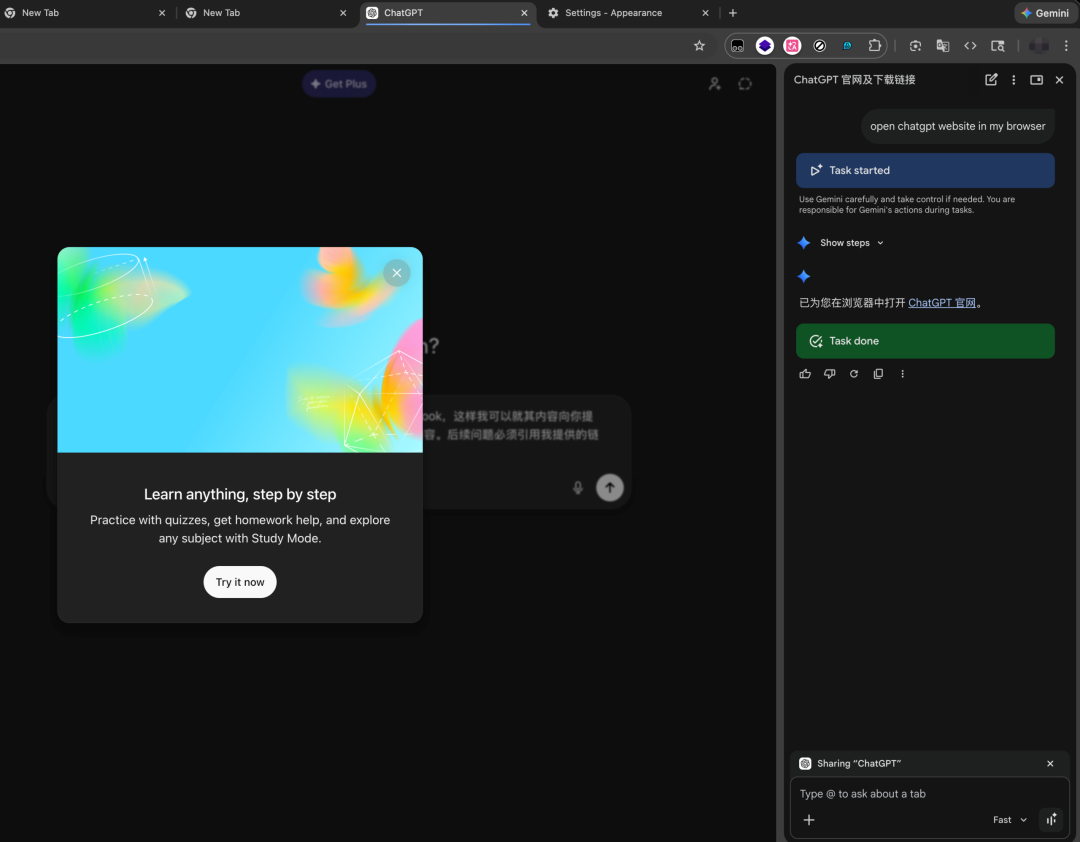Open the Chrome extensions puzzle icon

(x=875, y=46)
